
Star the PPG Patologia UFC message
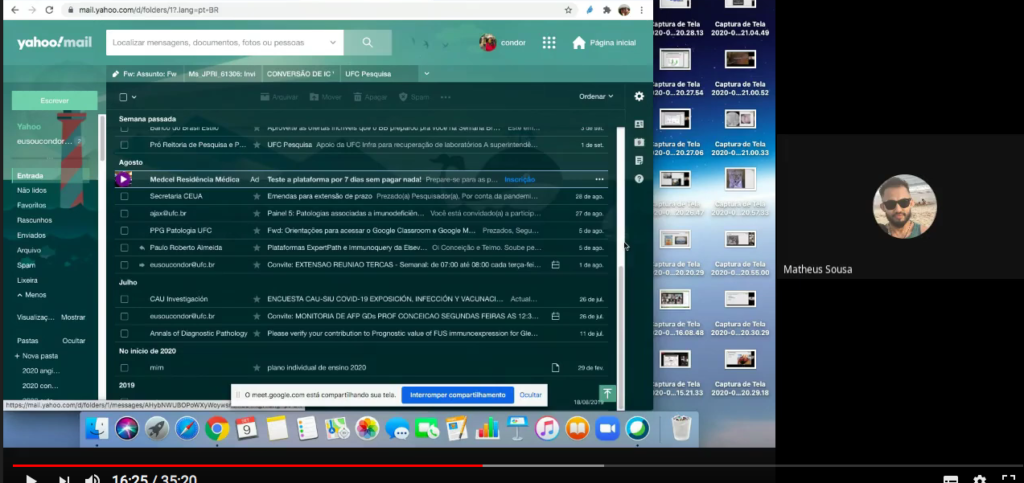pyautogui.click(x=257, y=230)
